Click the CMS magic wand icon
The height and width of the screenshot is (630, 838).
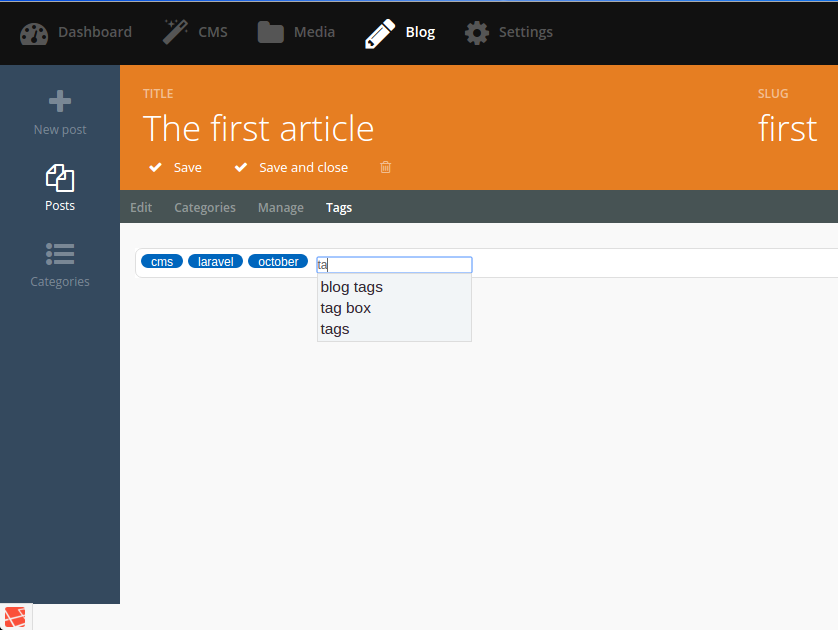pos(175,32)
